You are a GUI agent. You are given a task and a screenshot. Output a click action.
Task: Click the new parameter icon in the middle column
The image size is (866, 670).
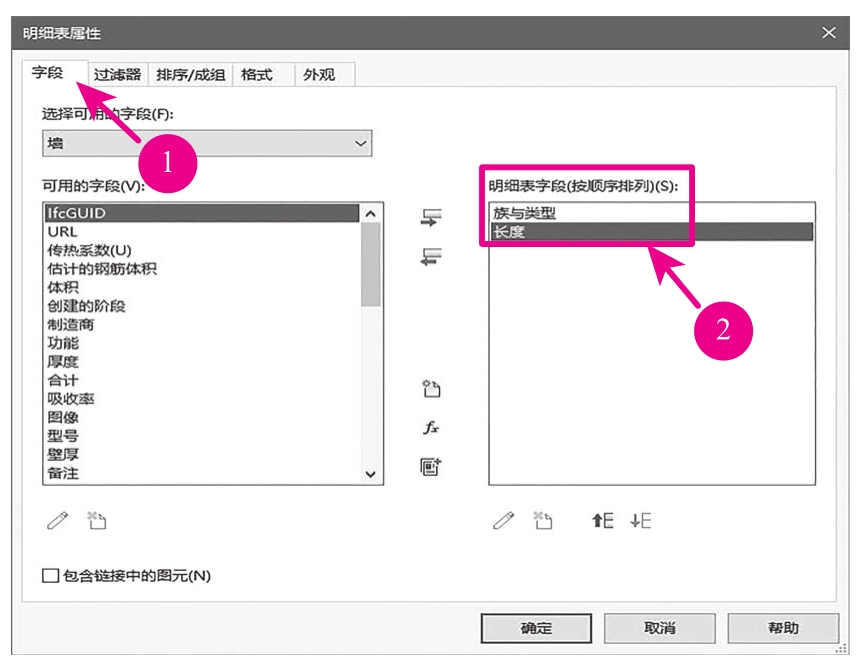pos(431,389)
